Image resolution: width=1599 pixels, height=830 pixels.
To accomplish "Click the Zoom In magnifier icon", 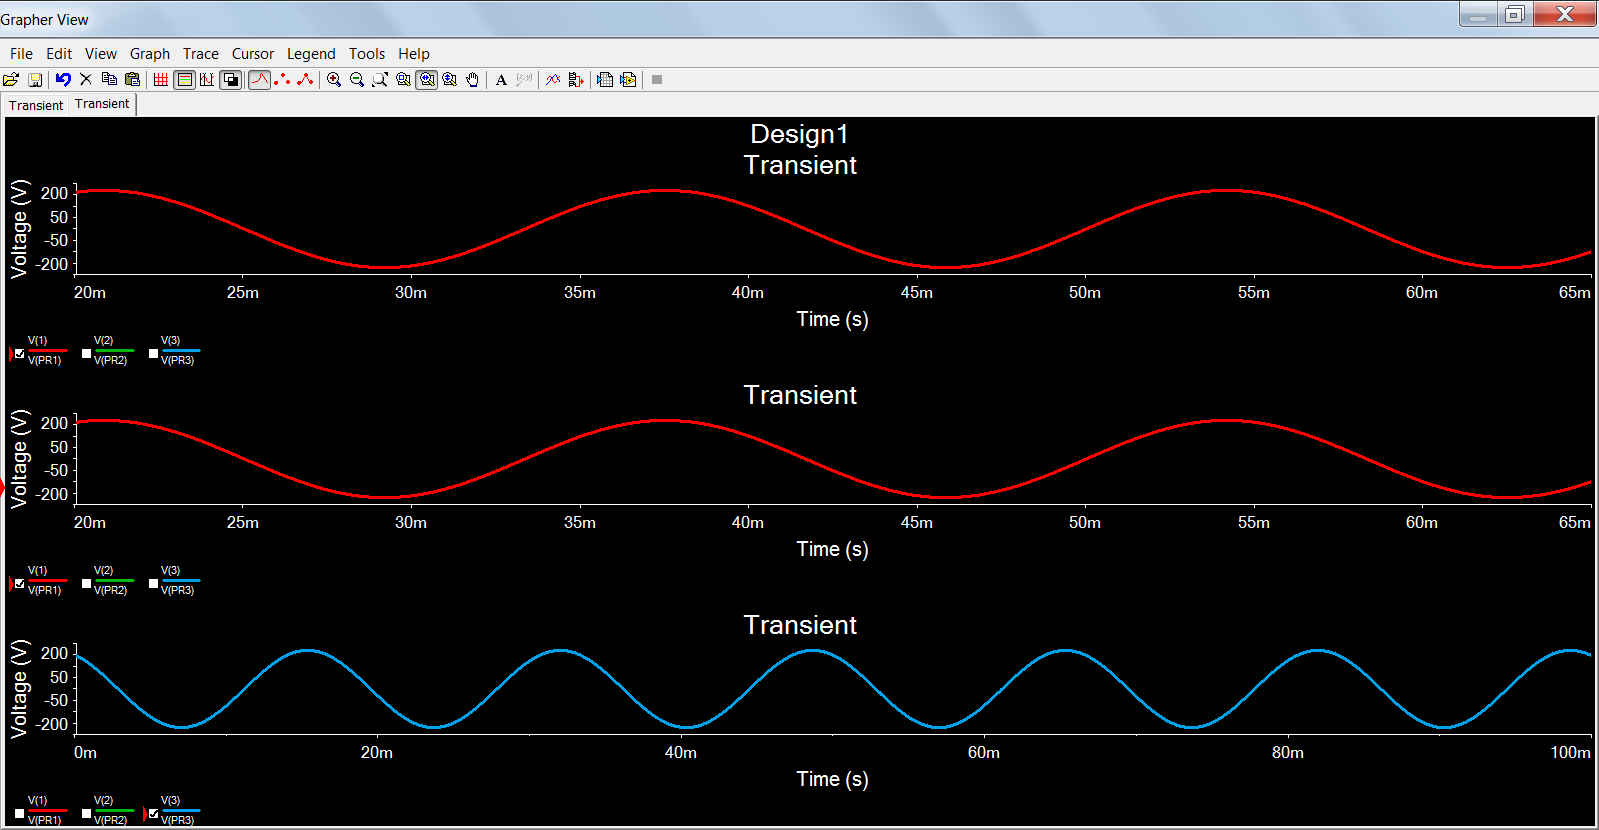I will pyautogui.click(x=334, y=80).
